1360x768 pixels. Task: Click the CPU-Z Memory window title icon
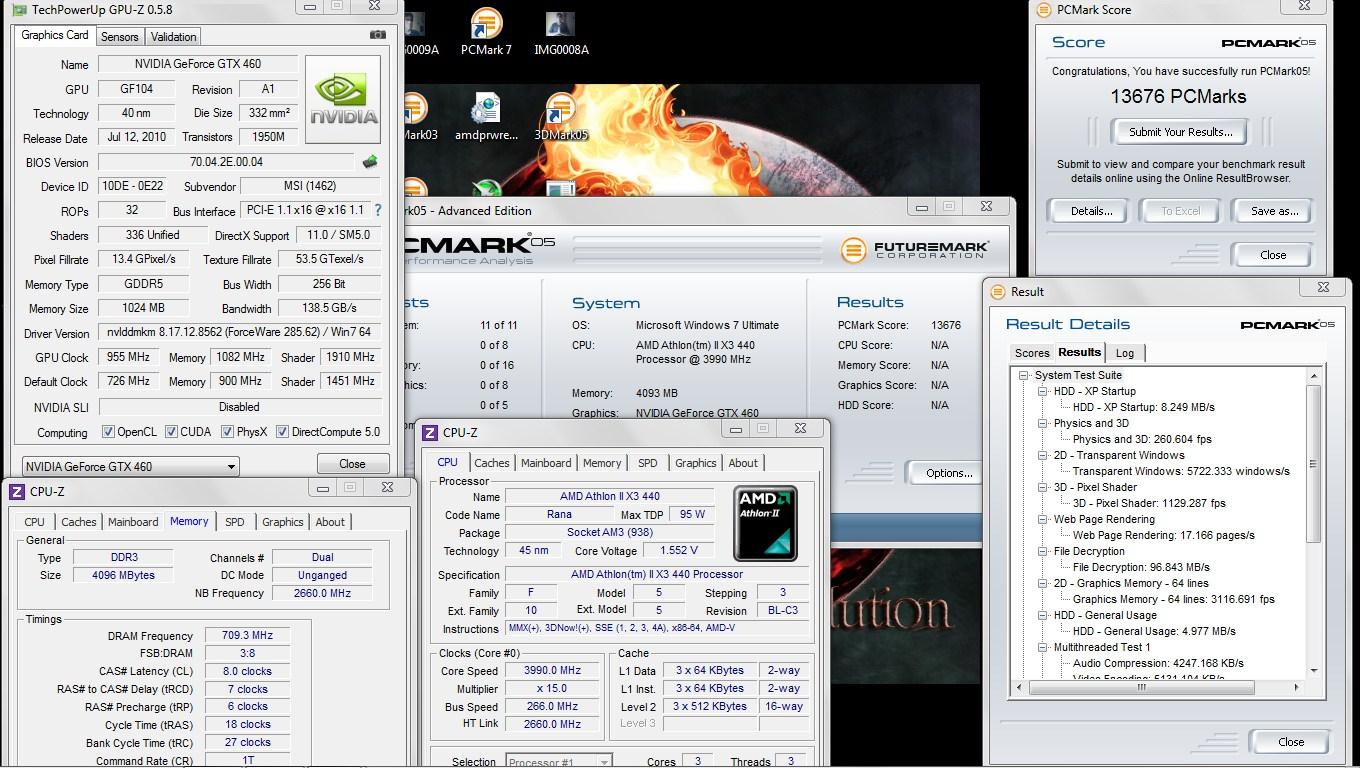[17, 491]
